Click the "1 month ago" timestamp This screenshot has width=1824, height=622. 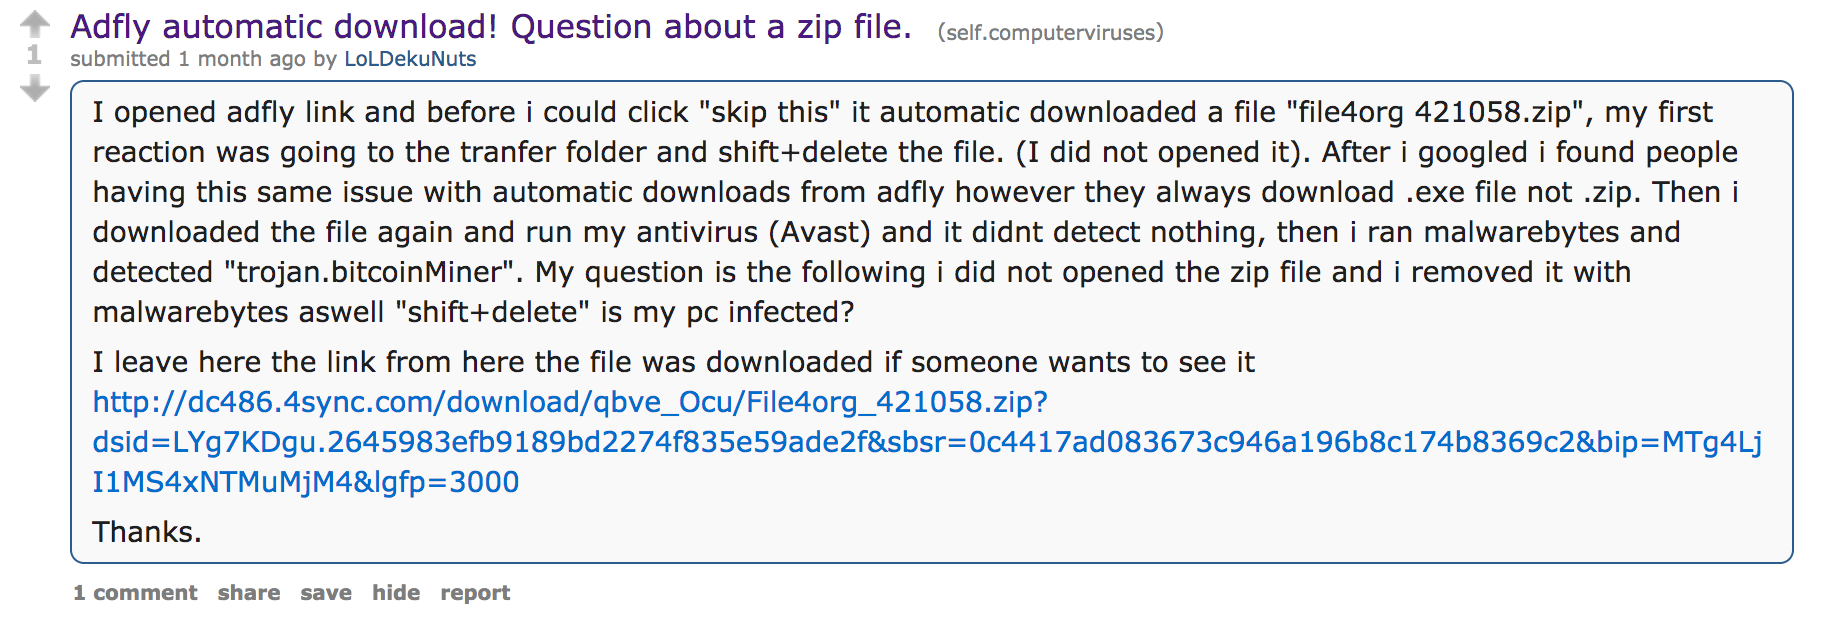pos(242,59)
